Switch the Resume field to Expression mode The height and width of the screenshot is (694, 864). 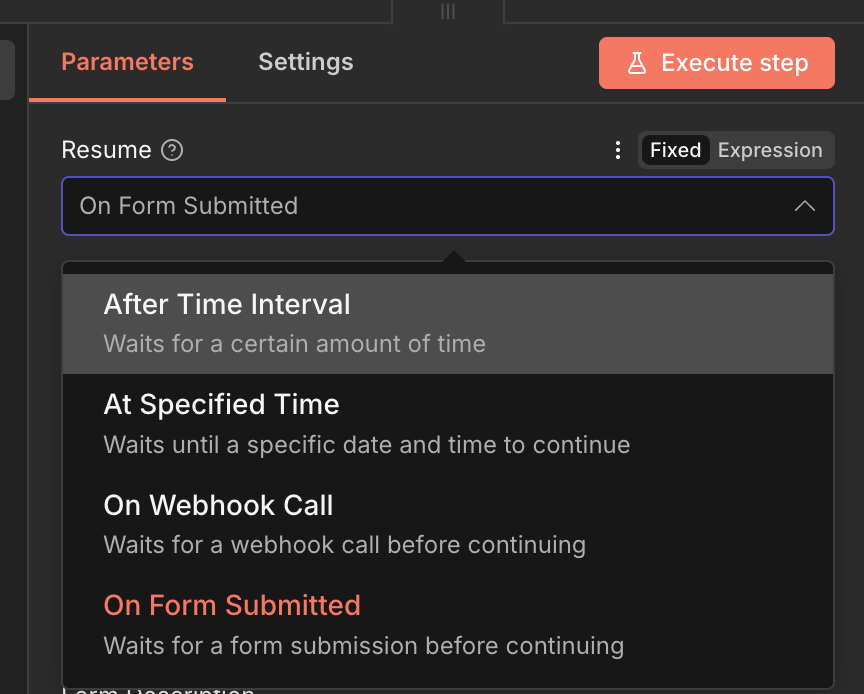pyautogui.click(x=770, y=150)
